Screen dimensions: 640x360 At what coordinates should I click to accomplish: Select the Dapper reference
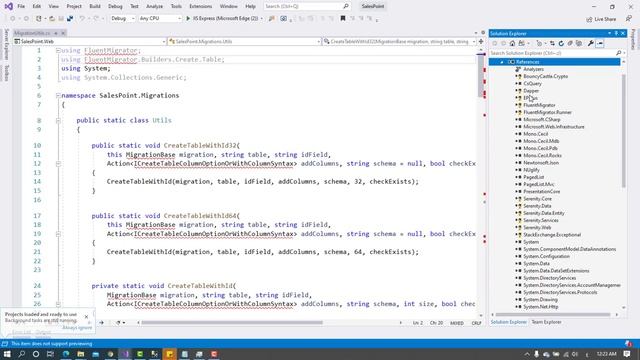coord(531,91)
